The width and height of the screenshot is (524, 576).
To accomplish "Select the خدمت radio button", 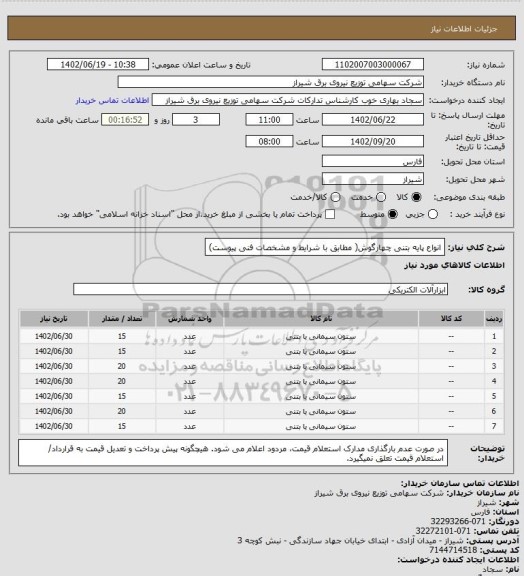I will coord(381,197).
